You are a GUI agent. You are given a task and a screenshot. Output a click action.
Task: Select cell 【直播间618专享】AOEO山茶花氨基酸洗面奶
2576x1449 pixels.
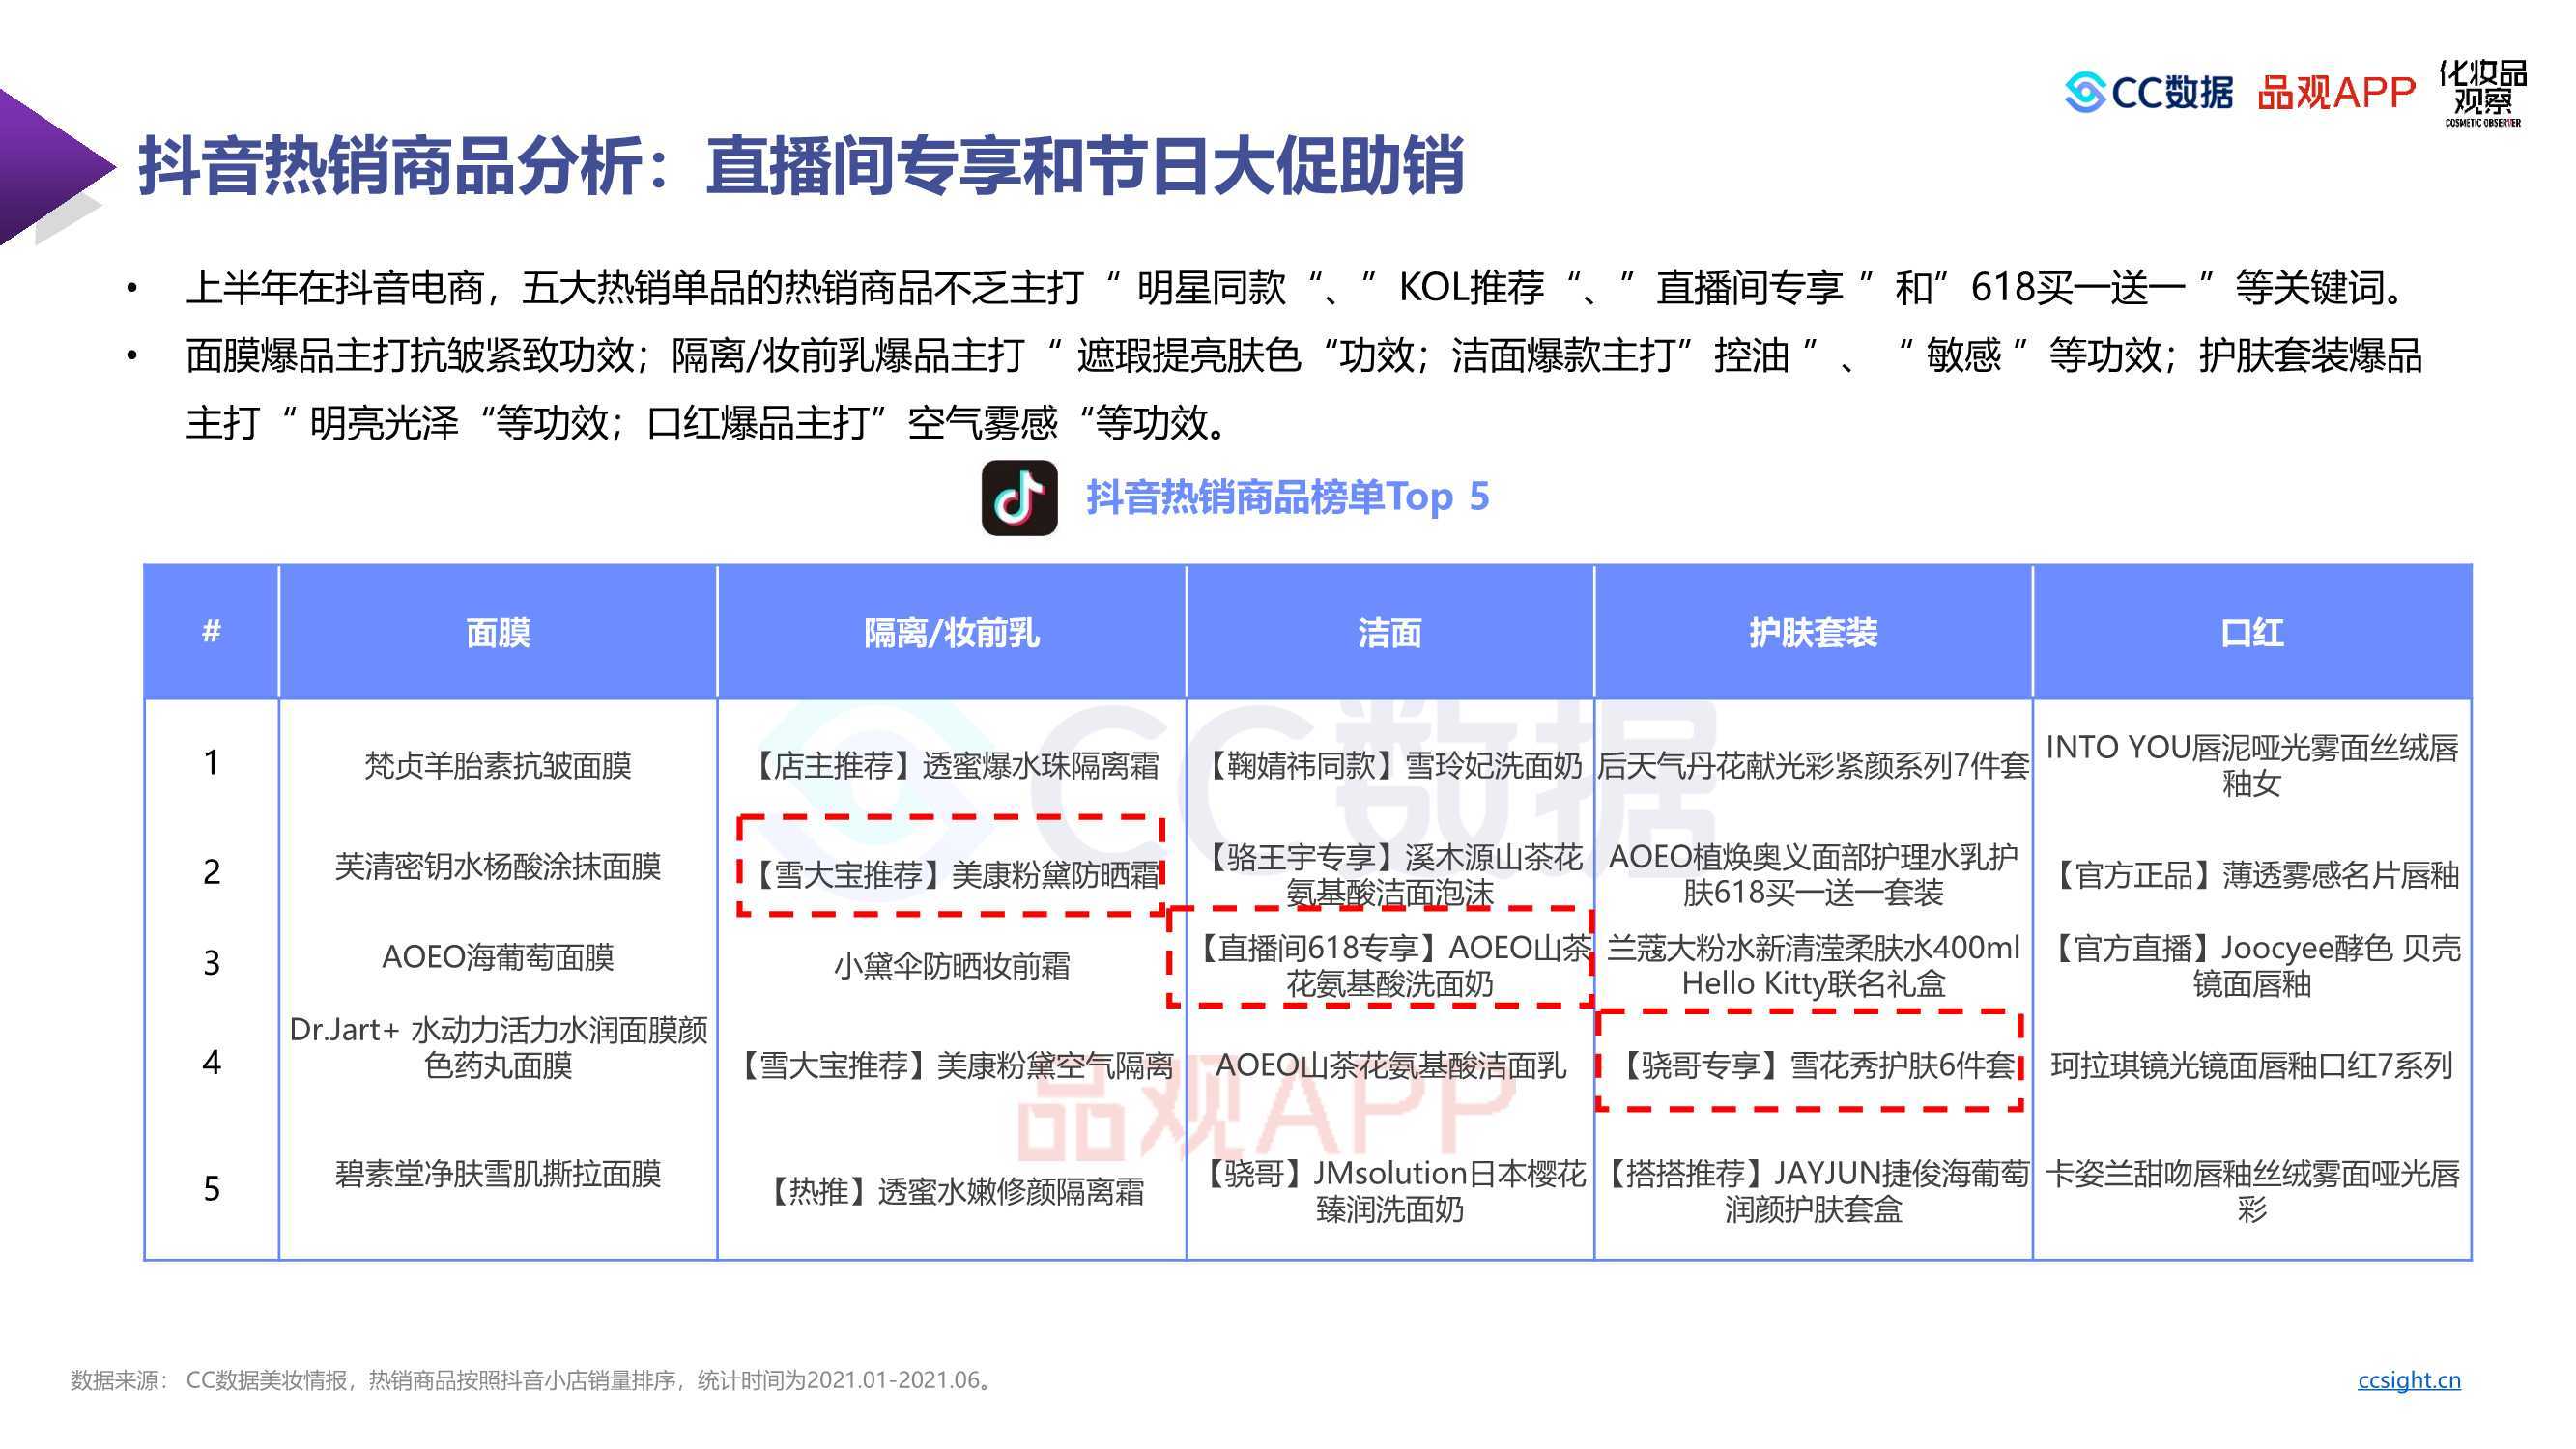point(1390,966)
